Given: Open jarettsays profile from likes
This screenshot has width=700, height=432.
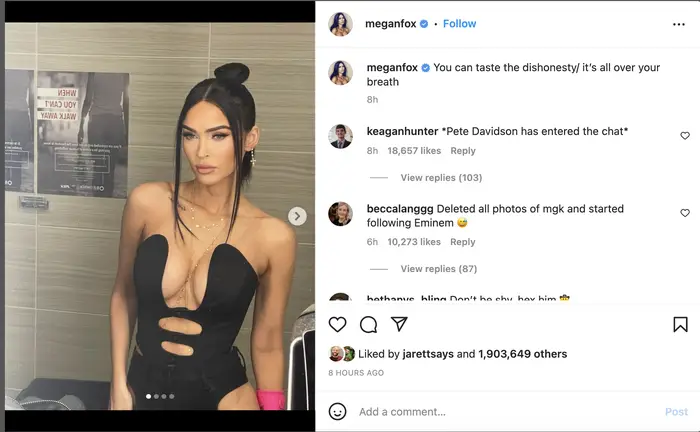Looking at the screenshot, I should (x=428, y=354).
